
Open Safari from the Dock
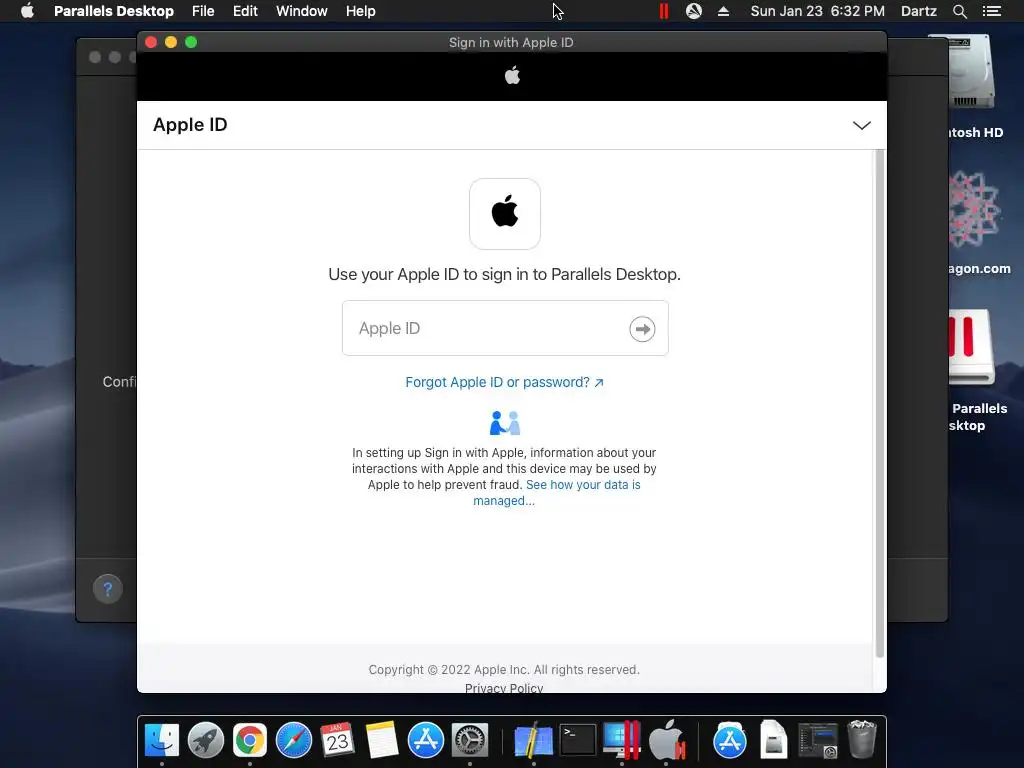pos(294,741)
